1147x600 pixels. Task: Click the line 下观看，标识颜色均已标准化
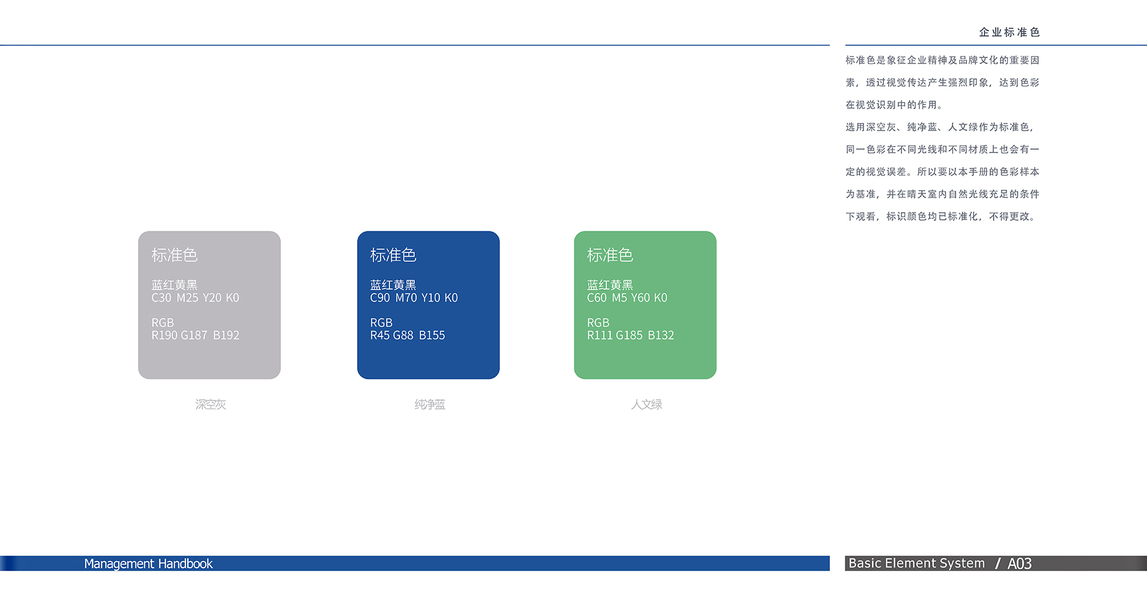942,217
